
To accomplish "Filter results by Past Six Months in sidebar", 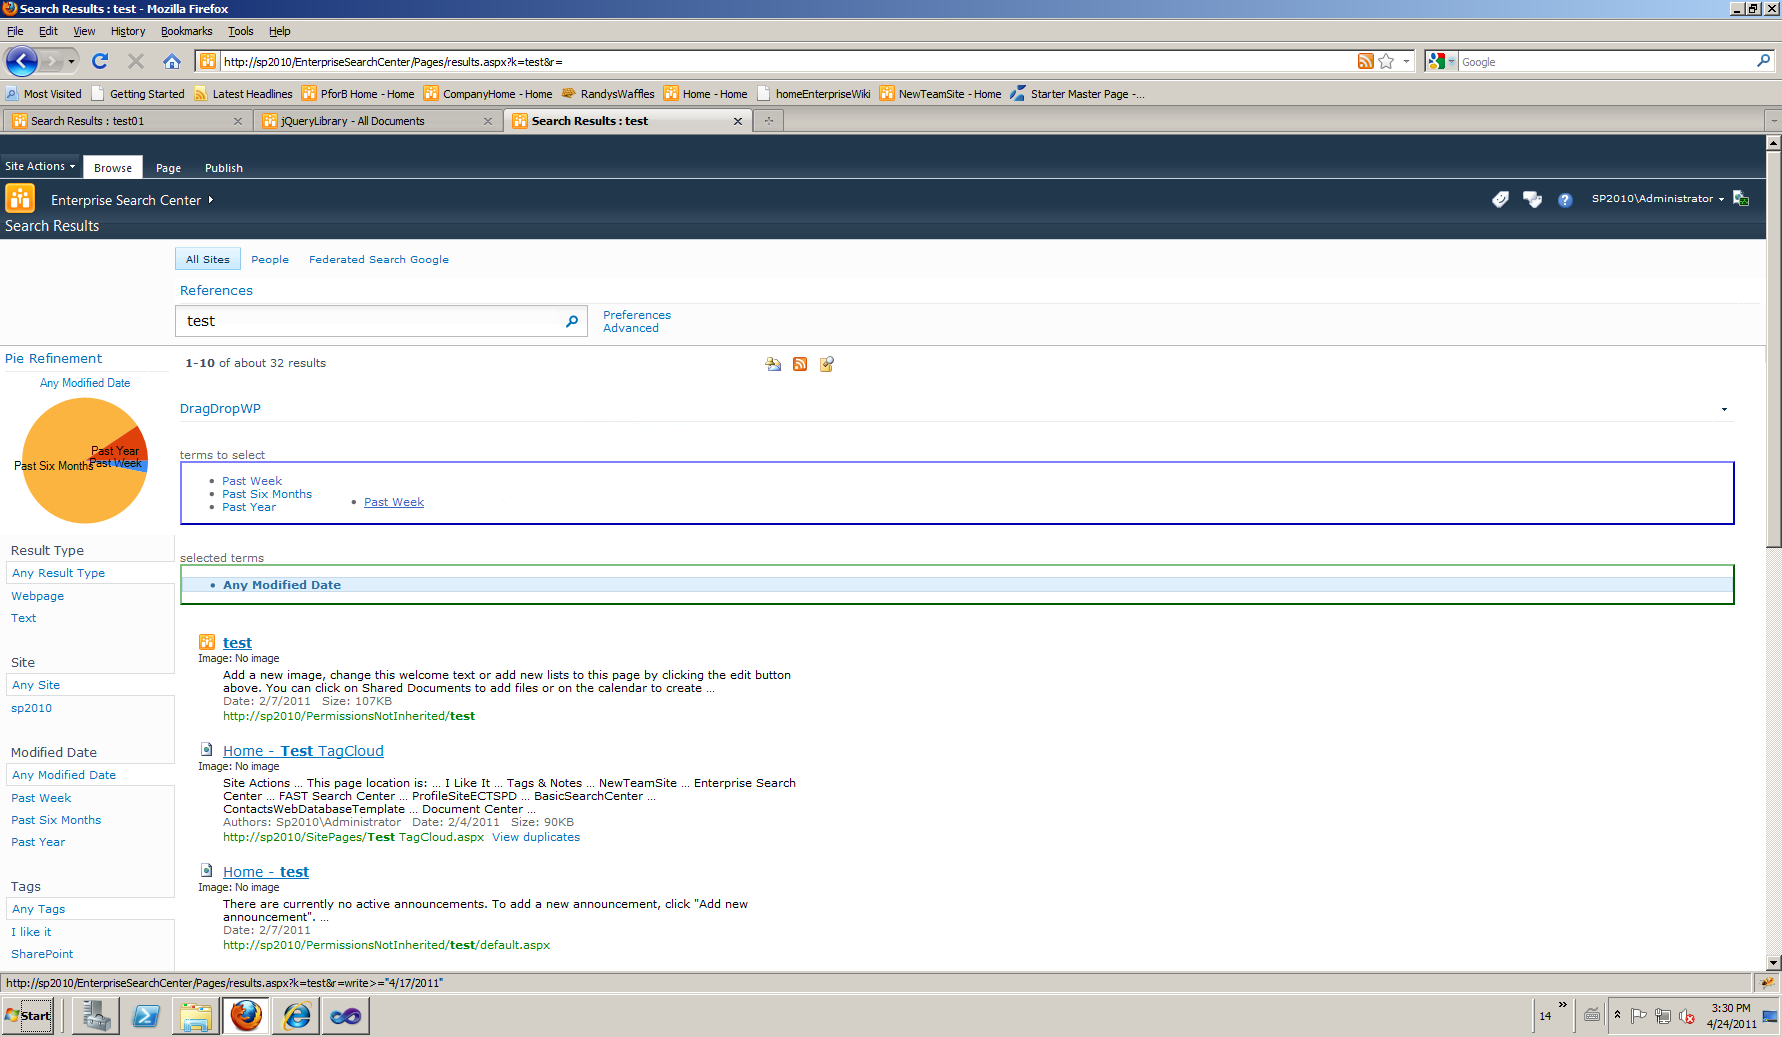I will pos(56,820).
